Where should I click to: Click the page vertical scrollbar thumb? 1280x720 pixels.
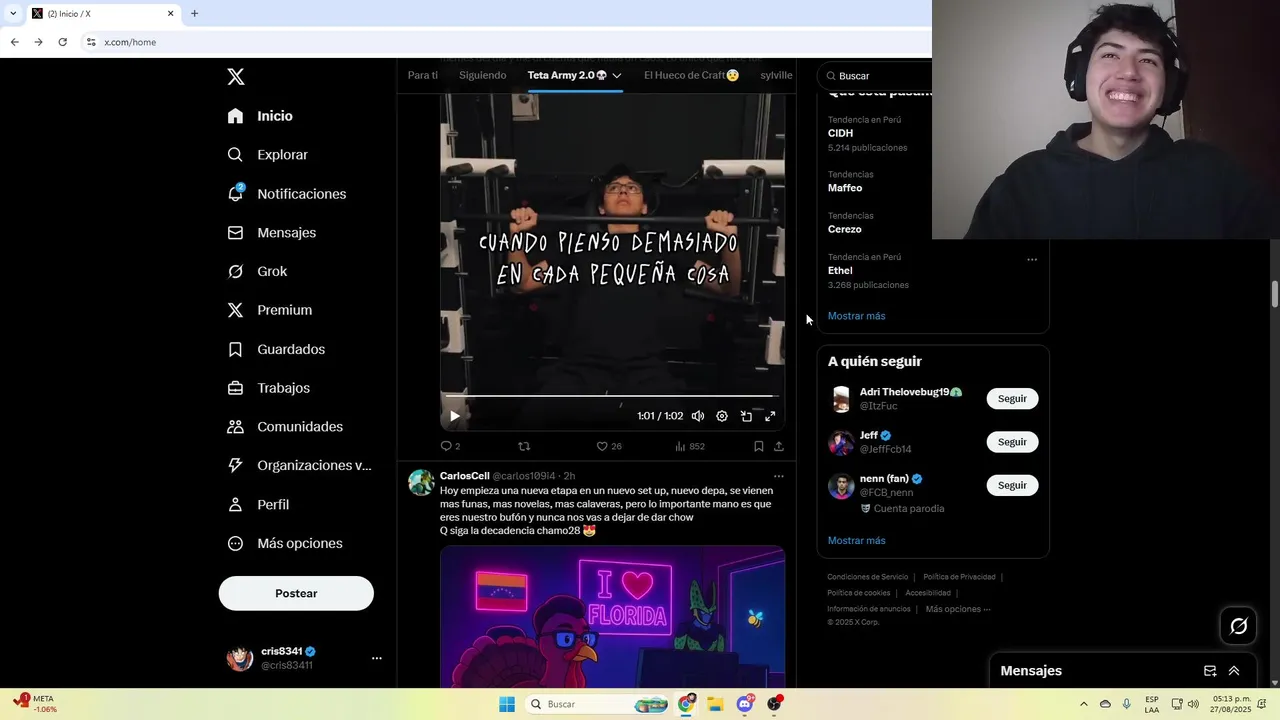pos(1275,295)
